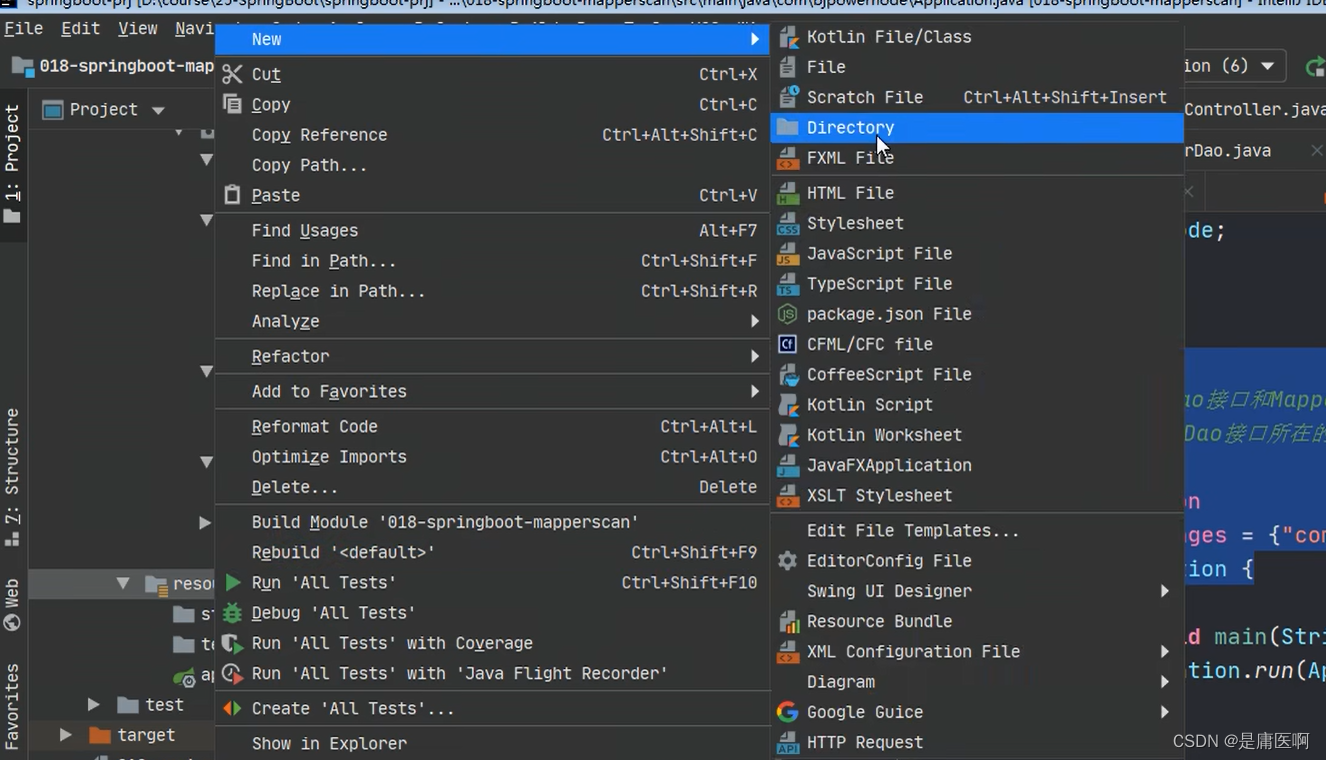Click 018-springboot-map breadcrumb in navigation bar
Viewport: 1326px width, 760px height.
pyautogui.click(x=114, y=66)
